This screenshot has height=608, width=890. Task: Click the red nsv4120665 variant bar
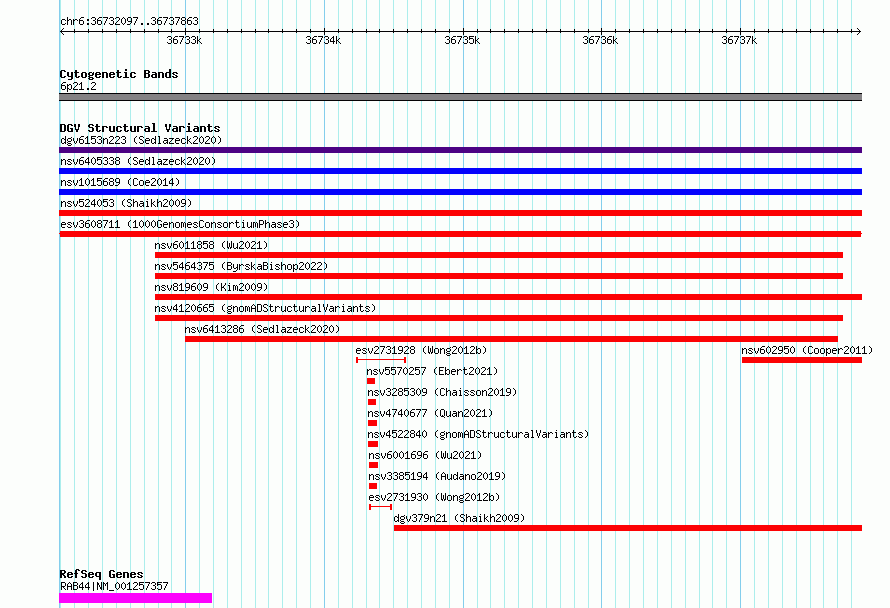tap(499, 318)
